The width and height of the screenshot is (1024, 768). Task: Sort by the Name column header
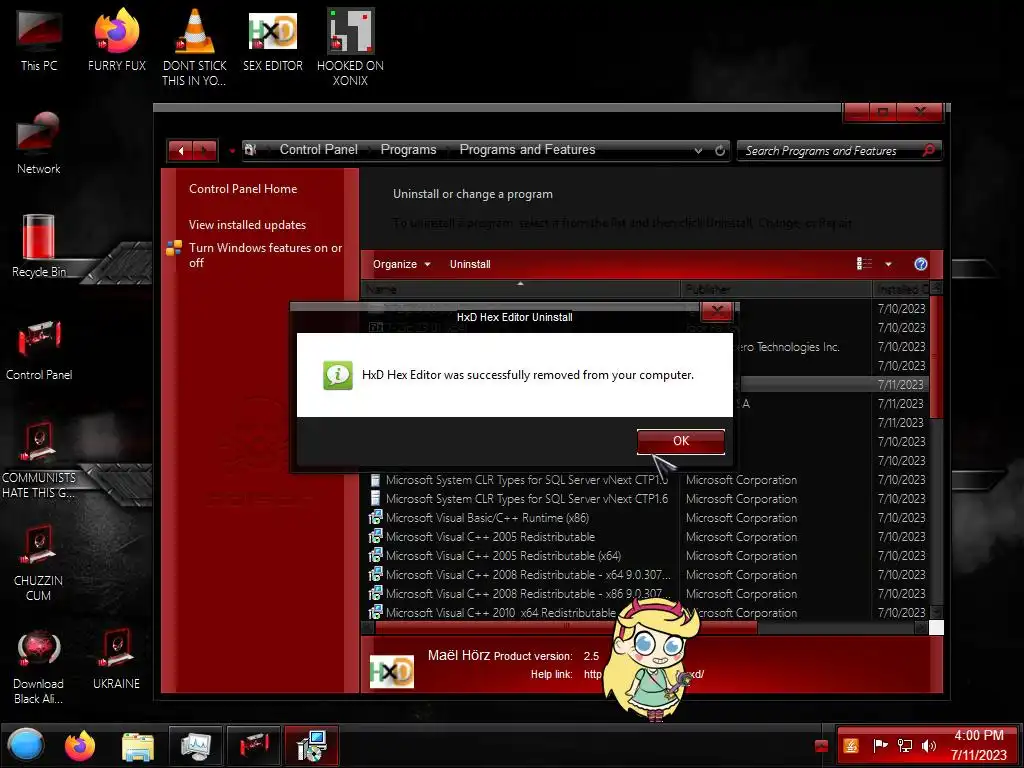(520, 289)
